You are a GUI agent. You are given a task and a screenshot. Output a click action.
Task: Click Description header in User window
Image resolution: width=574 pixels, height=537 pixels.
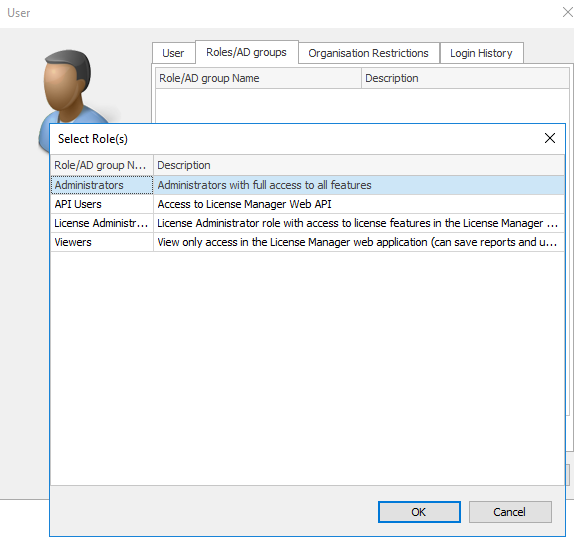pyautogui.click(x=465, y=78)
